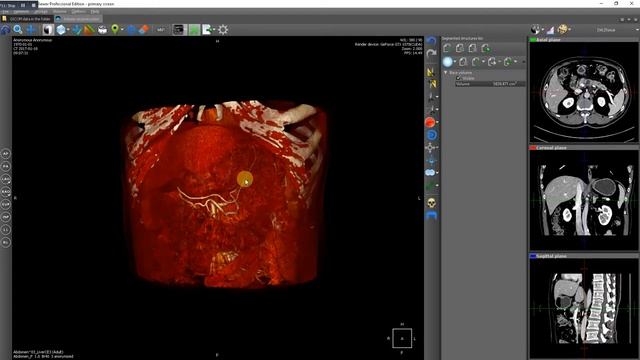Click the glowing sphere icon in segmented structures
Viewport: 640px width, 360px height.
tap(448, 62)
